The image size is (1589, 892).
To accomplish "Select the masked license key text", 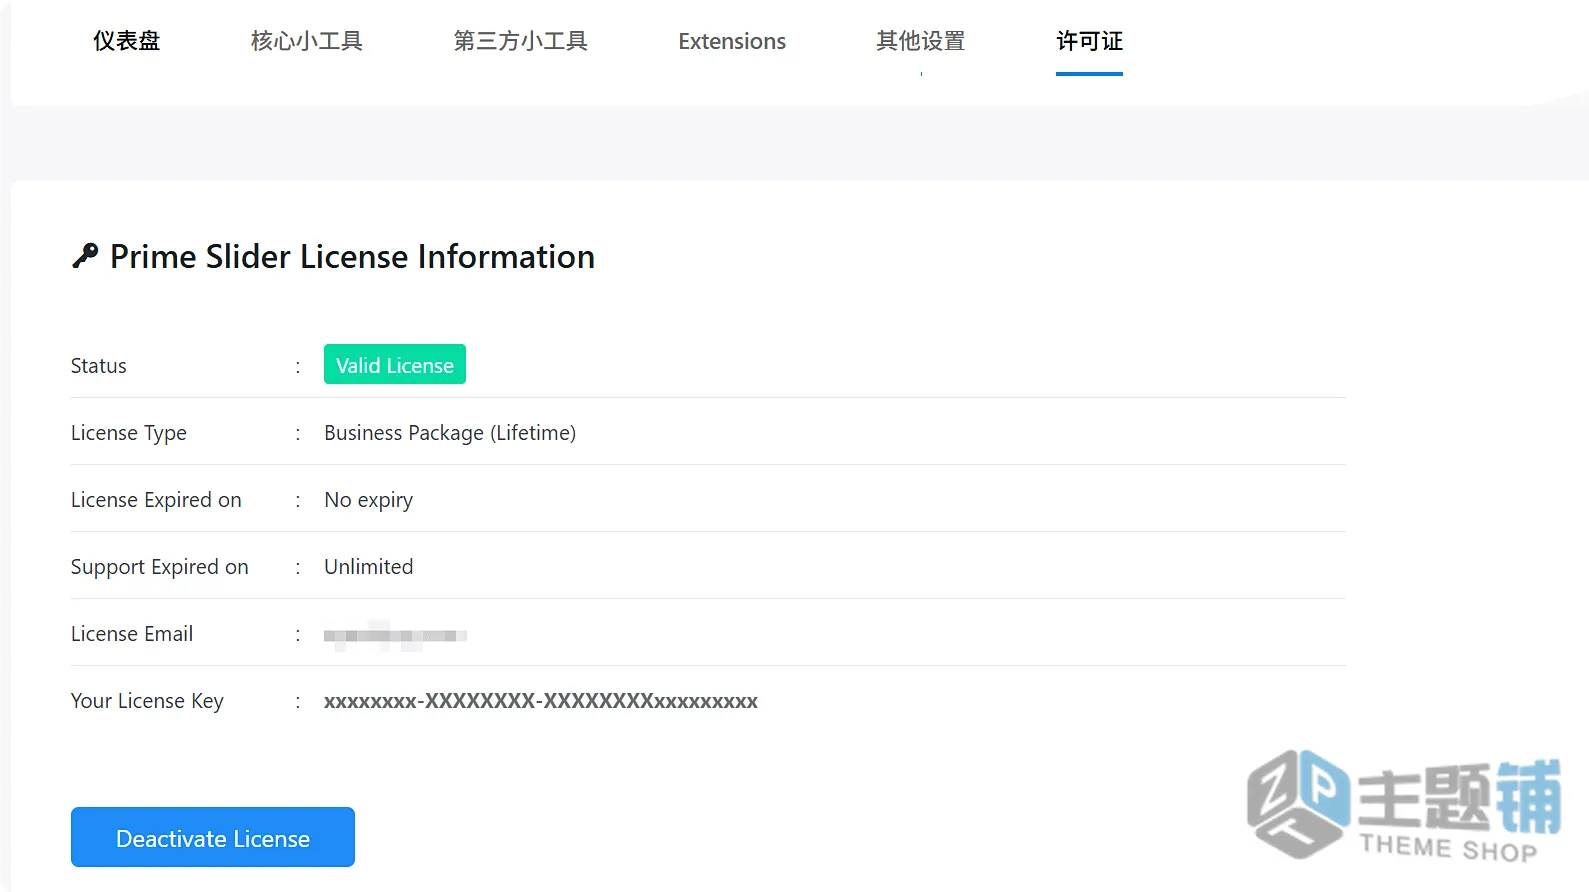I will 541,701.
